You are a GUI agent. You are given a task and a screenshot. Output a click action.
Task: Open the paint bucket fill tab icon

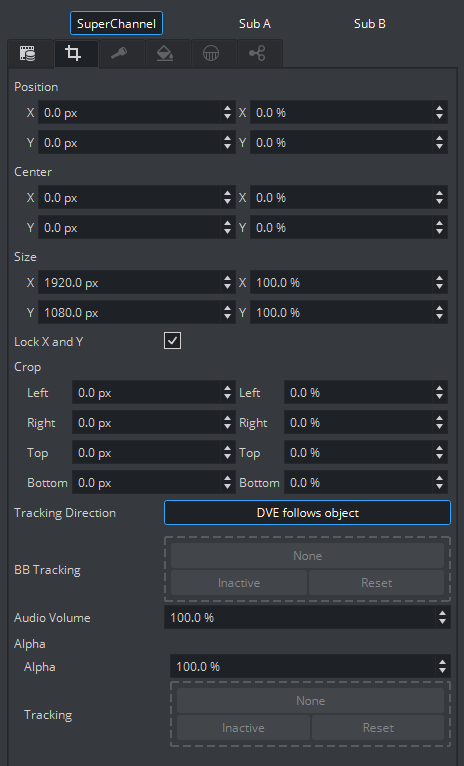165,53
